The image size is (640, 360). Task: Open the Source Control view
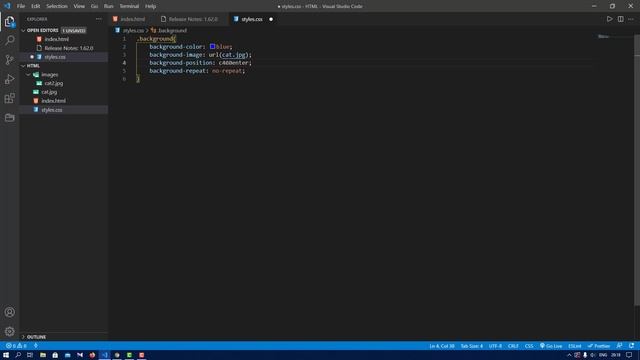pyautogui.click(x=9, y=60)
